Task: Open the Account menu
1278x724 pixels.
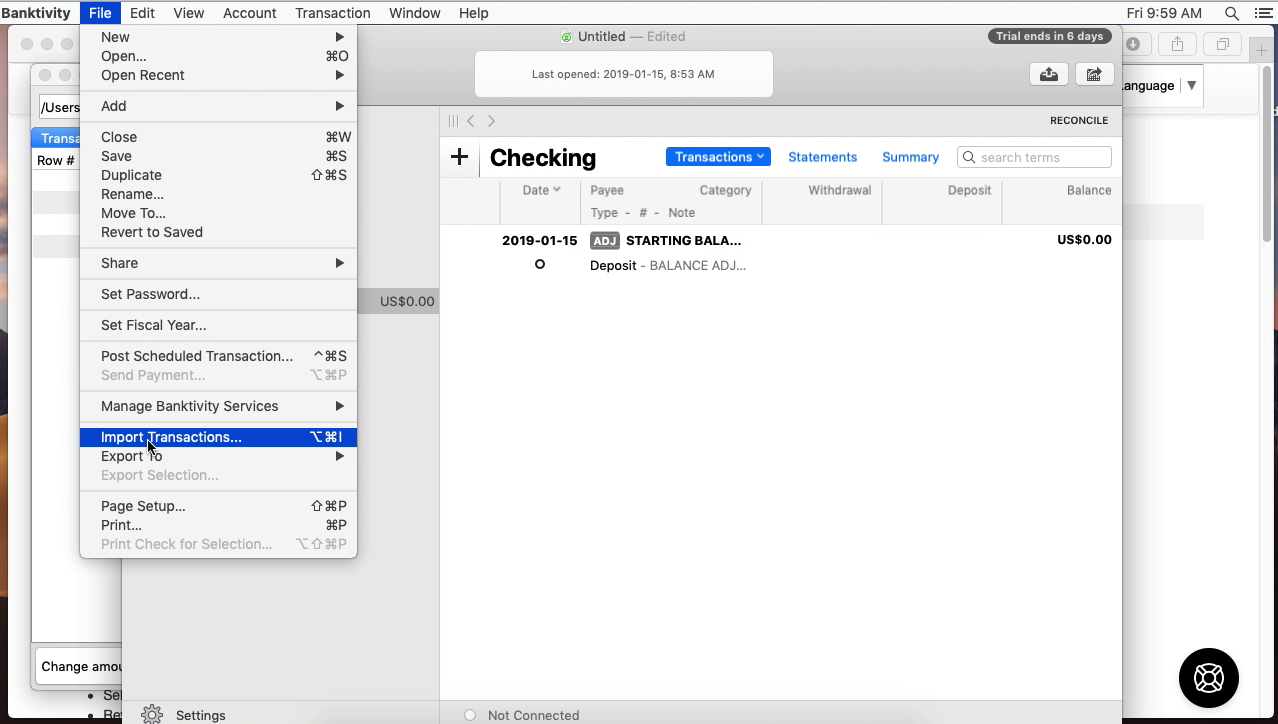Action: [x=250, y=13]
